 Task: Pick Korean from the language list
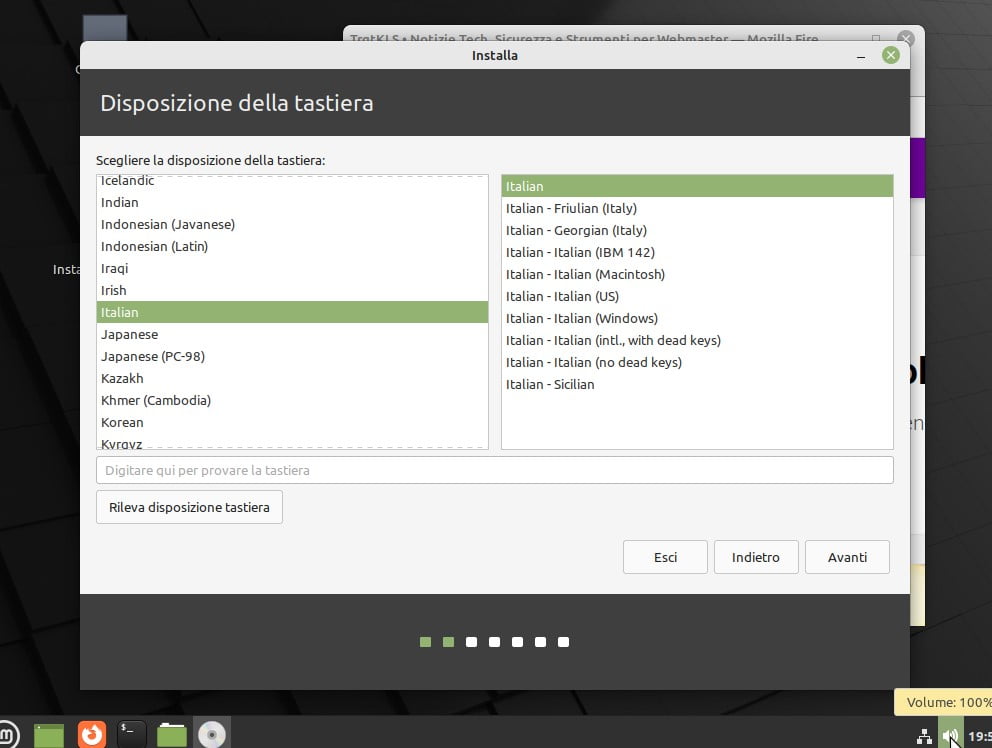pyautogui.click(x=122, y=422)
